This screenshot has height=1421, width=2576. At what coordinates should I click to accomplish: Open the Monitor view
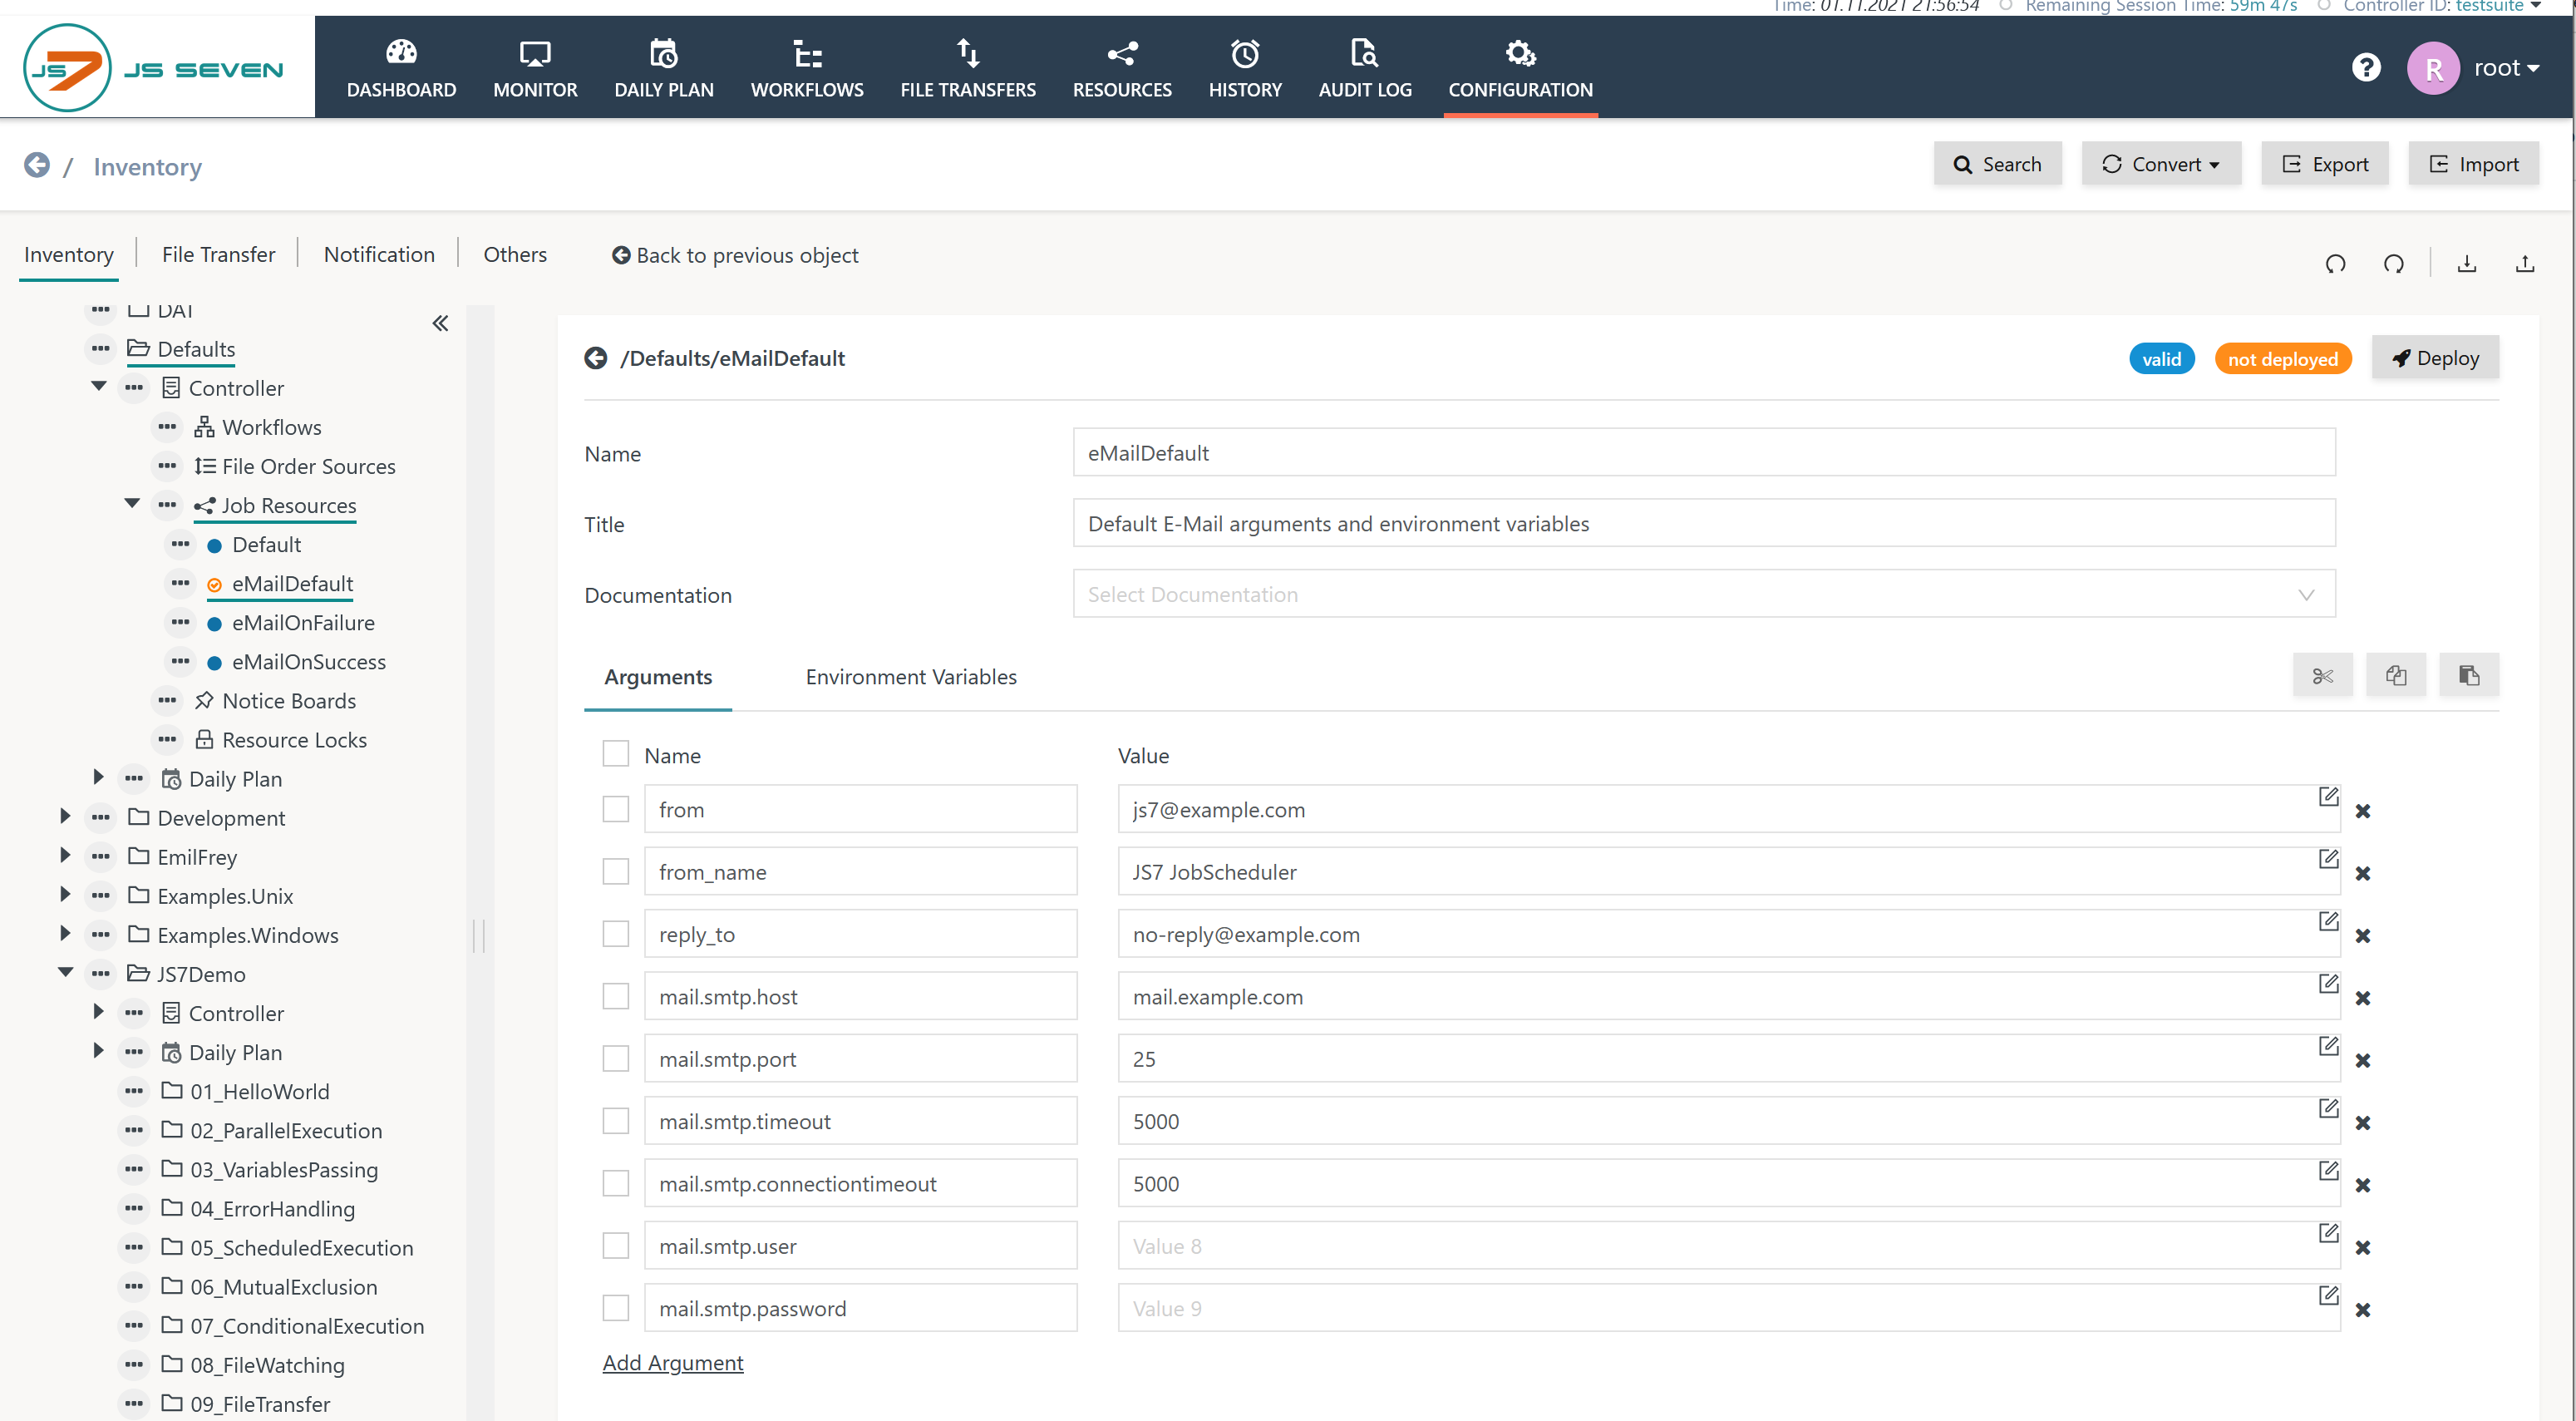(x=535, y=68)
